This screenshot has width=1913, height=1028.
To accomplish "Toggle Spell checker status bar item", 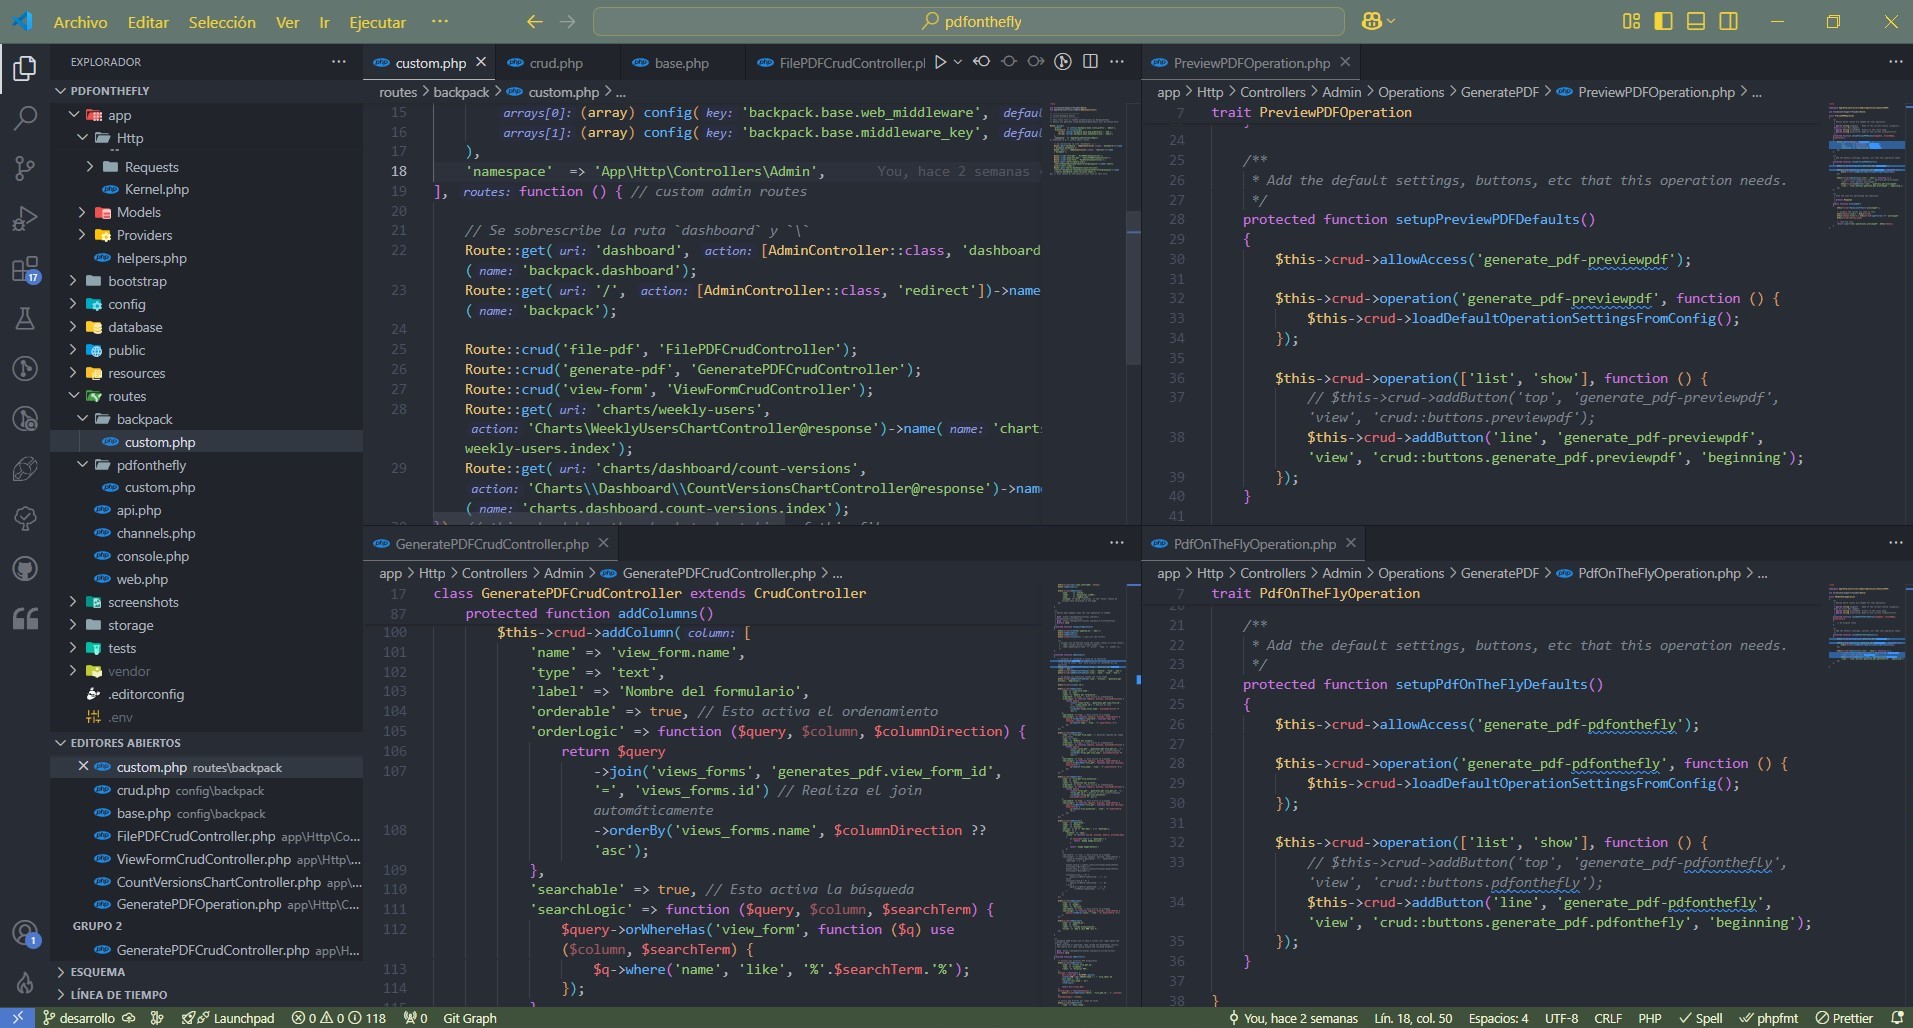I will 1701,1018.
